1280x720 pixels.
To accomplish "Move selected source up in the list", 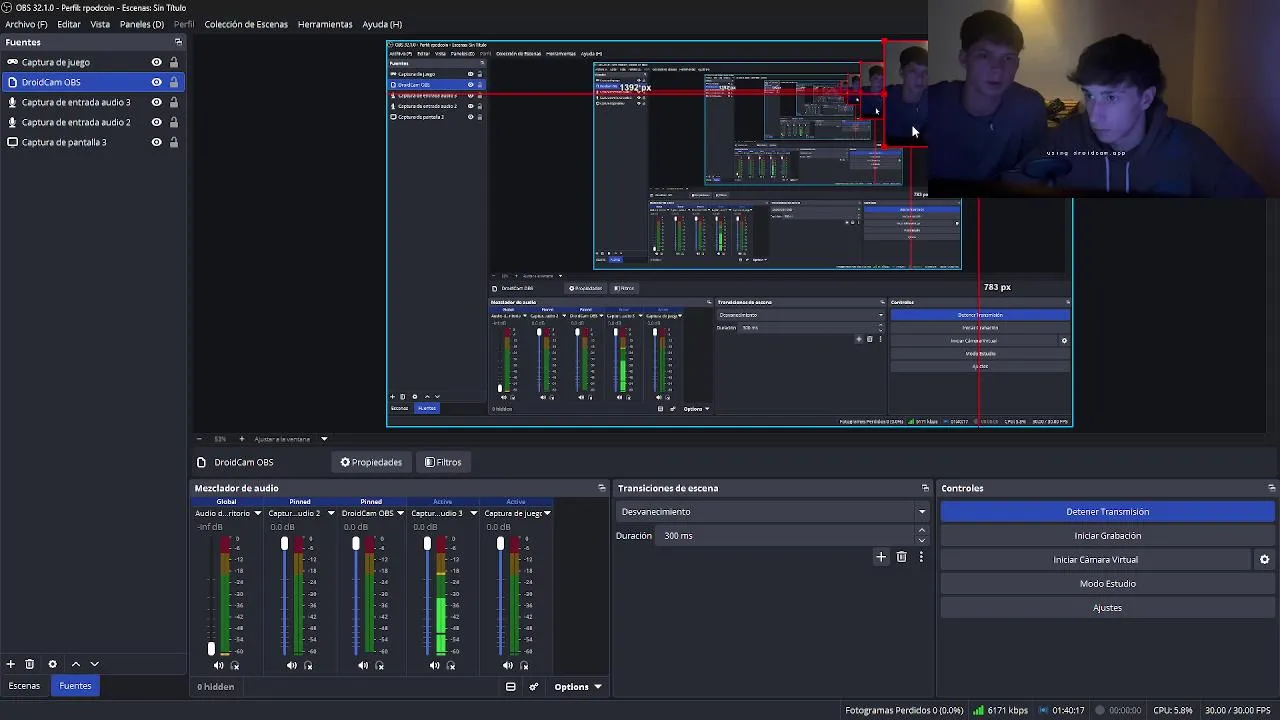I will tap(75, 664).
